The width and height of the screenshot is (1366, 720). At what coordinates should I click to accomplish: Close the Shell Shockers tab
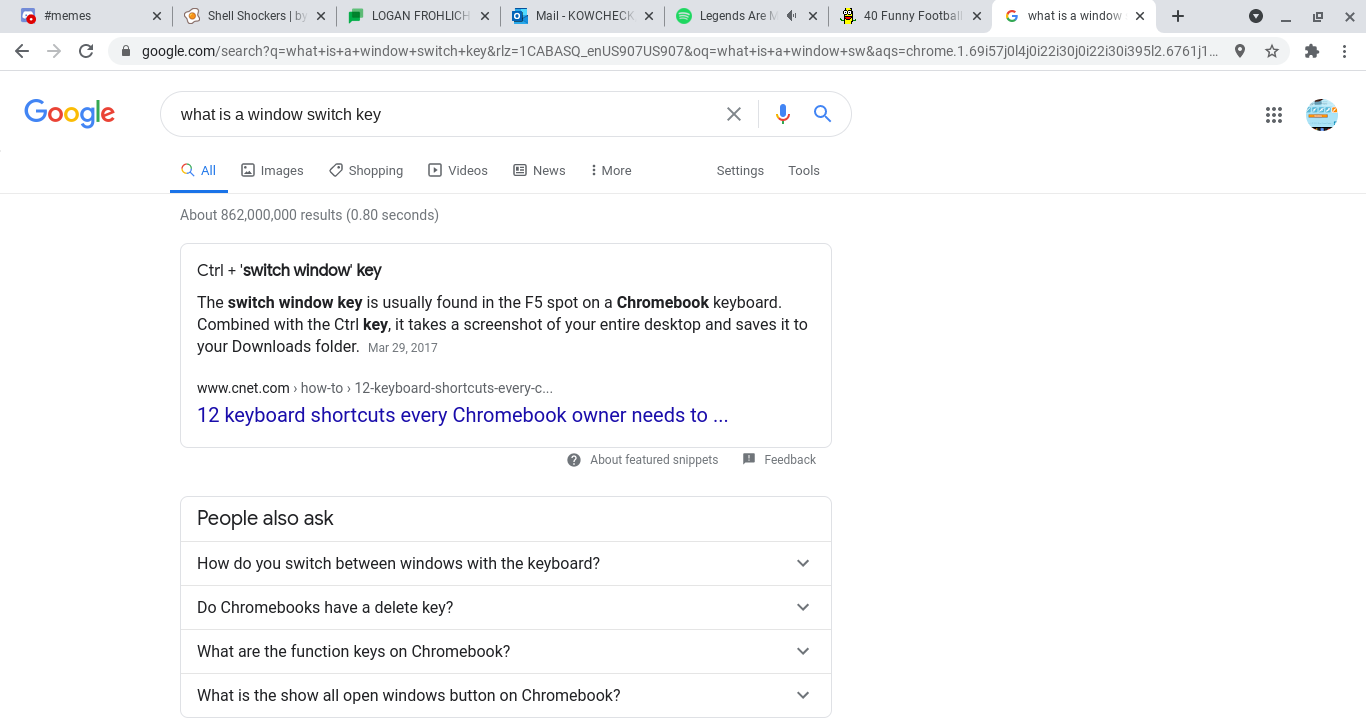[320, 16]
